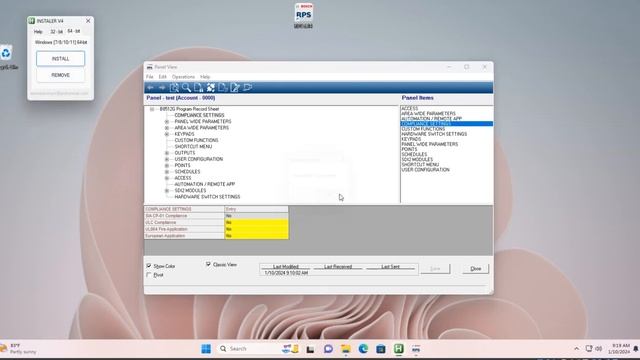Expand the PANEL WIDE PARAMETERS tree node

pos(167,122)
